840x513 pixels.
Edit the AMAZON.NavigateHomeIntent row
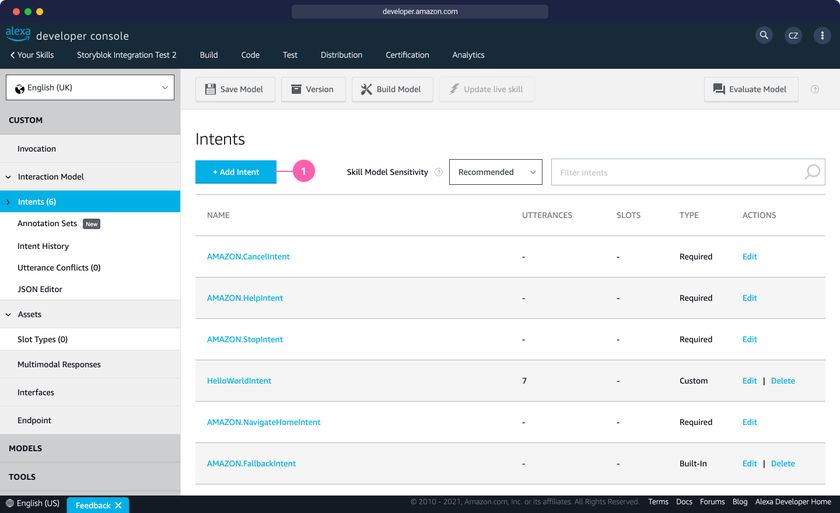tap(749, 422)
